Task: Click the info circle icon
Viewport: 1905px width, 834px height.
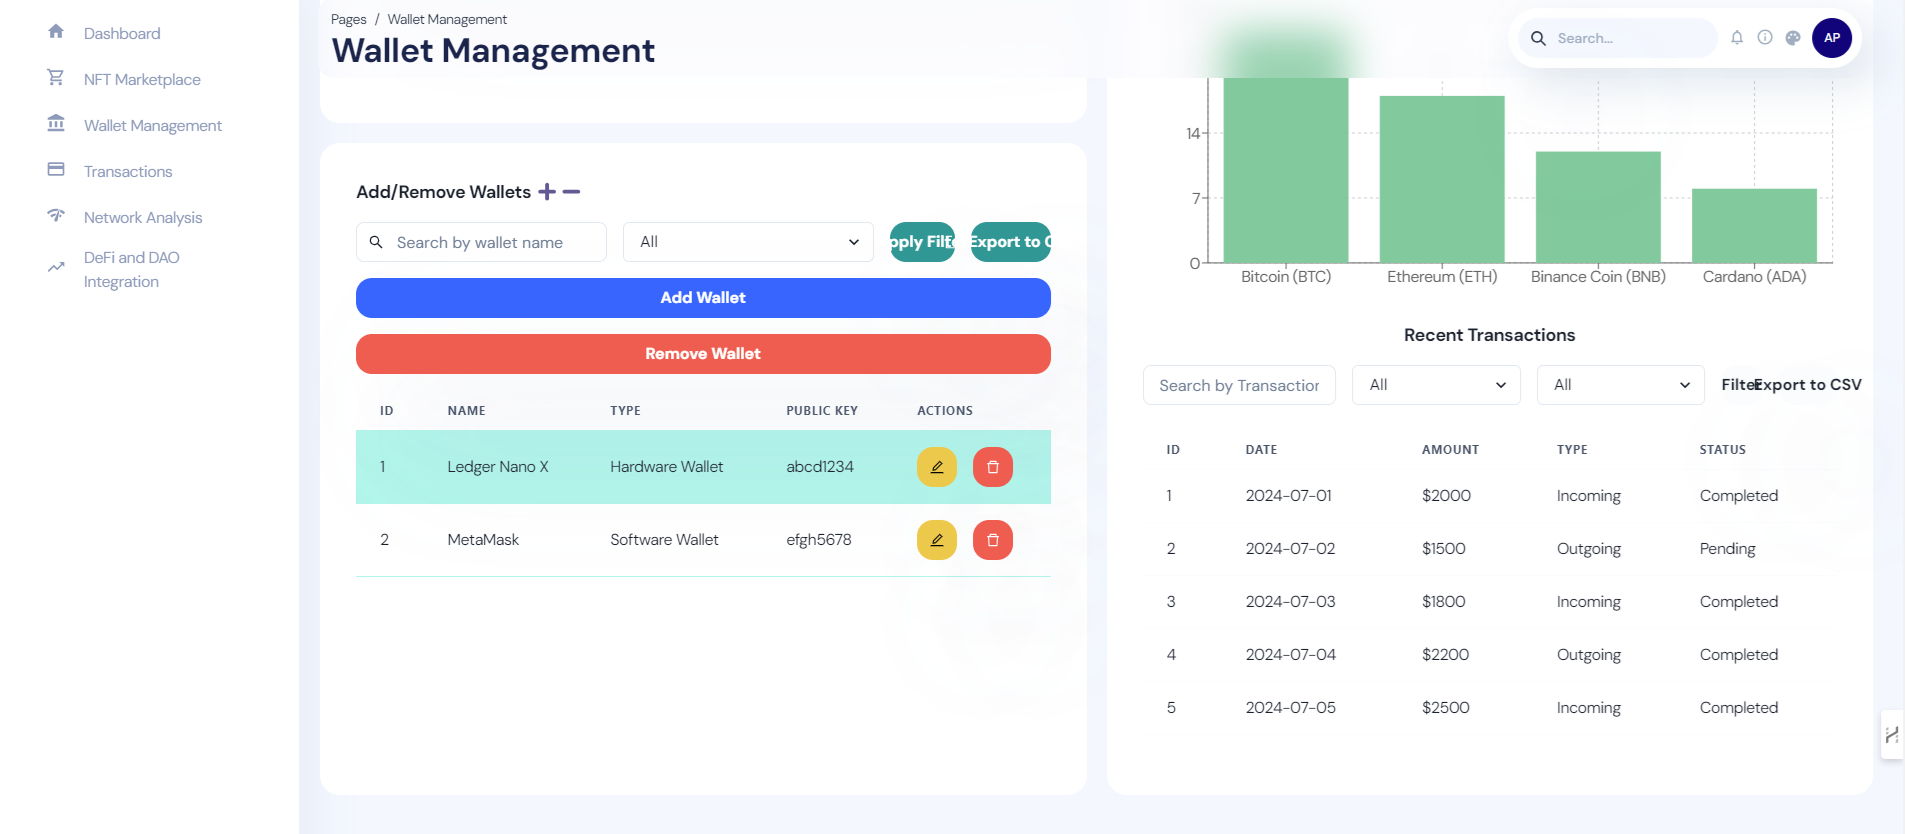Action: coord(1765,38)
